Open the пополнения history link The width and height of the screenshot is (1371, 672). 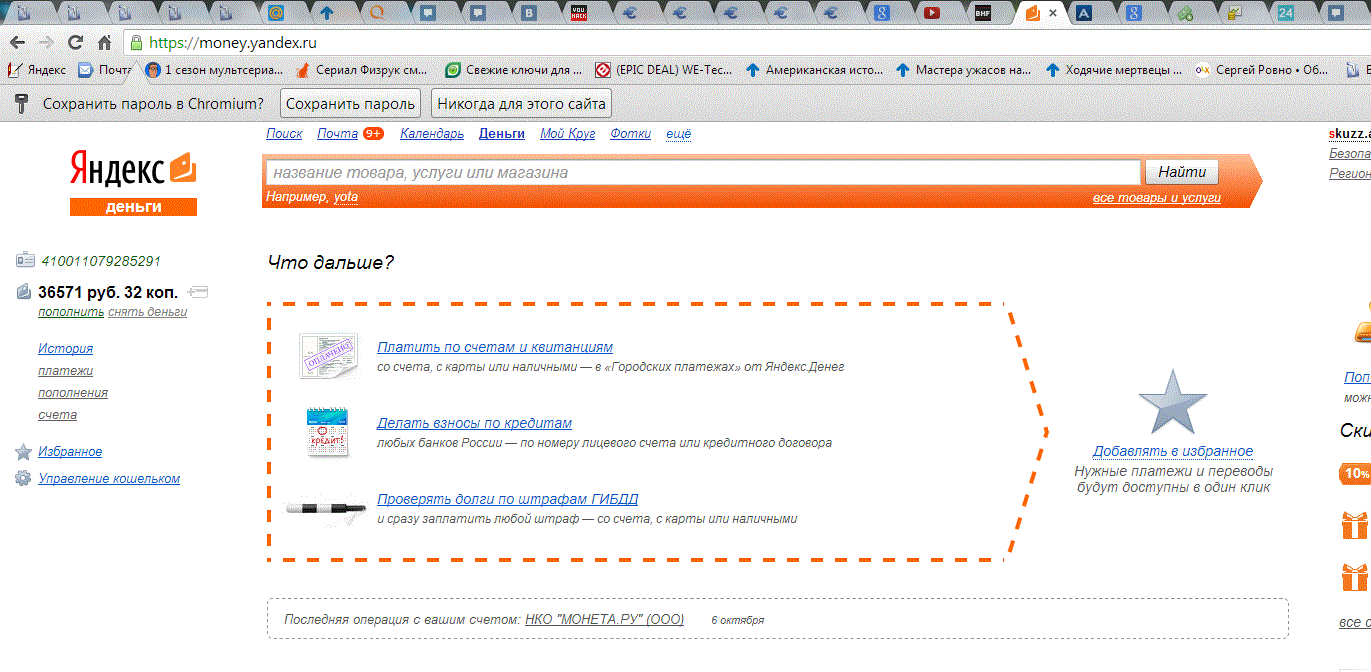[73, 393]
